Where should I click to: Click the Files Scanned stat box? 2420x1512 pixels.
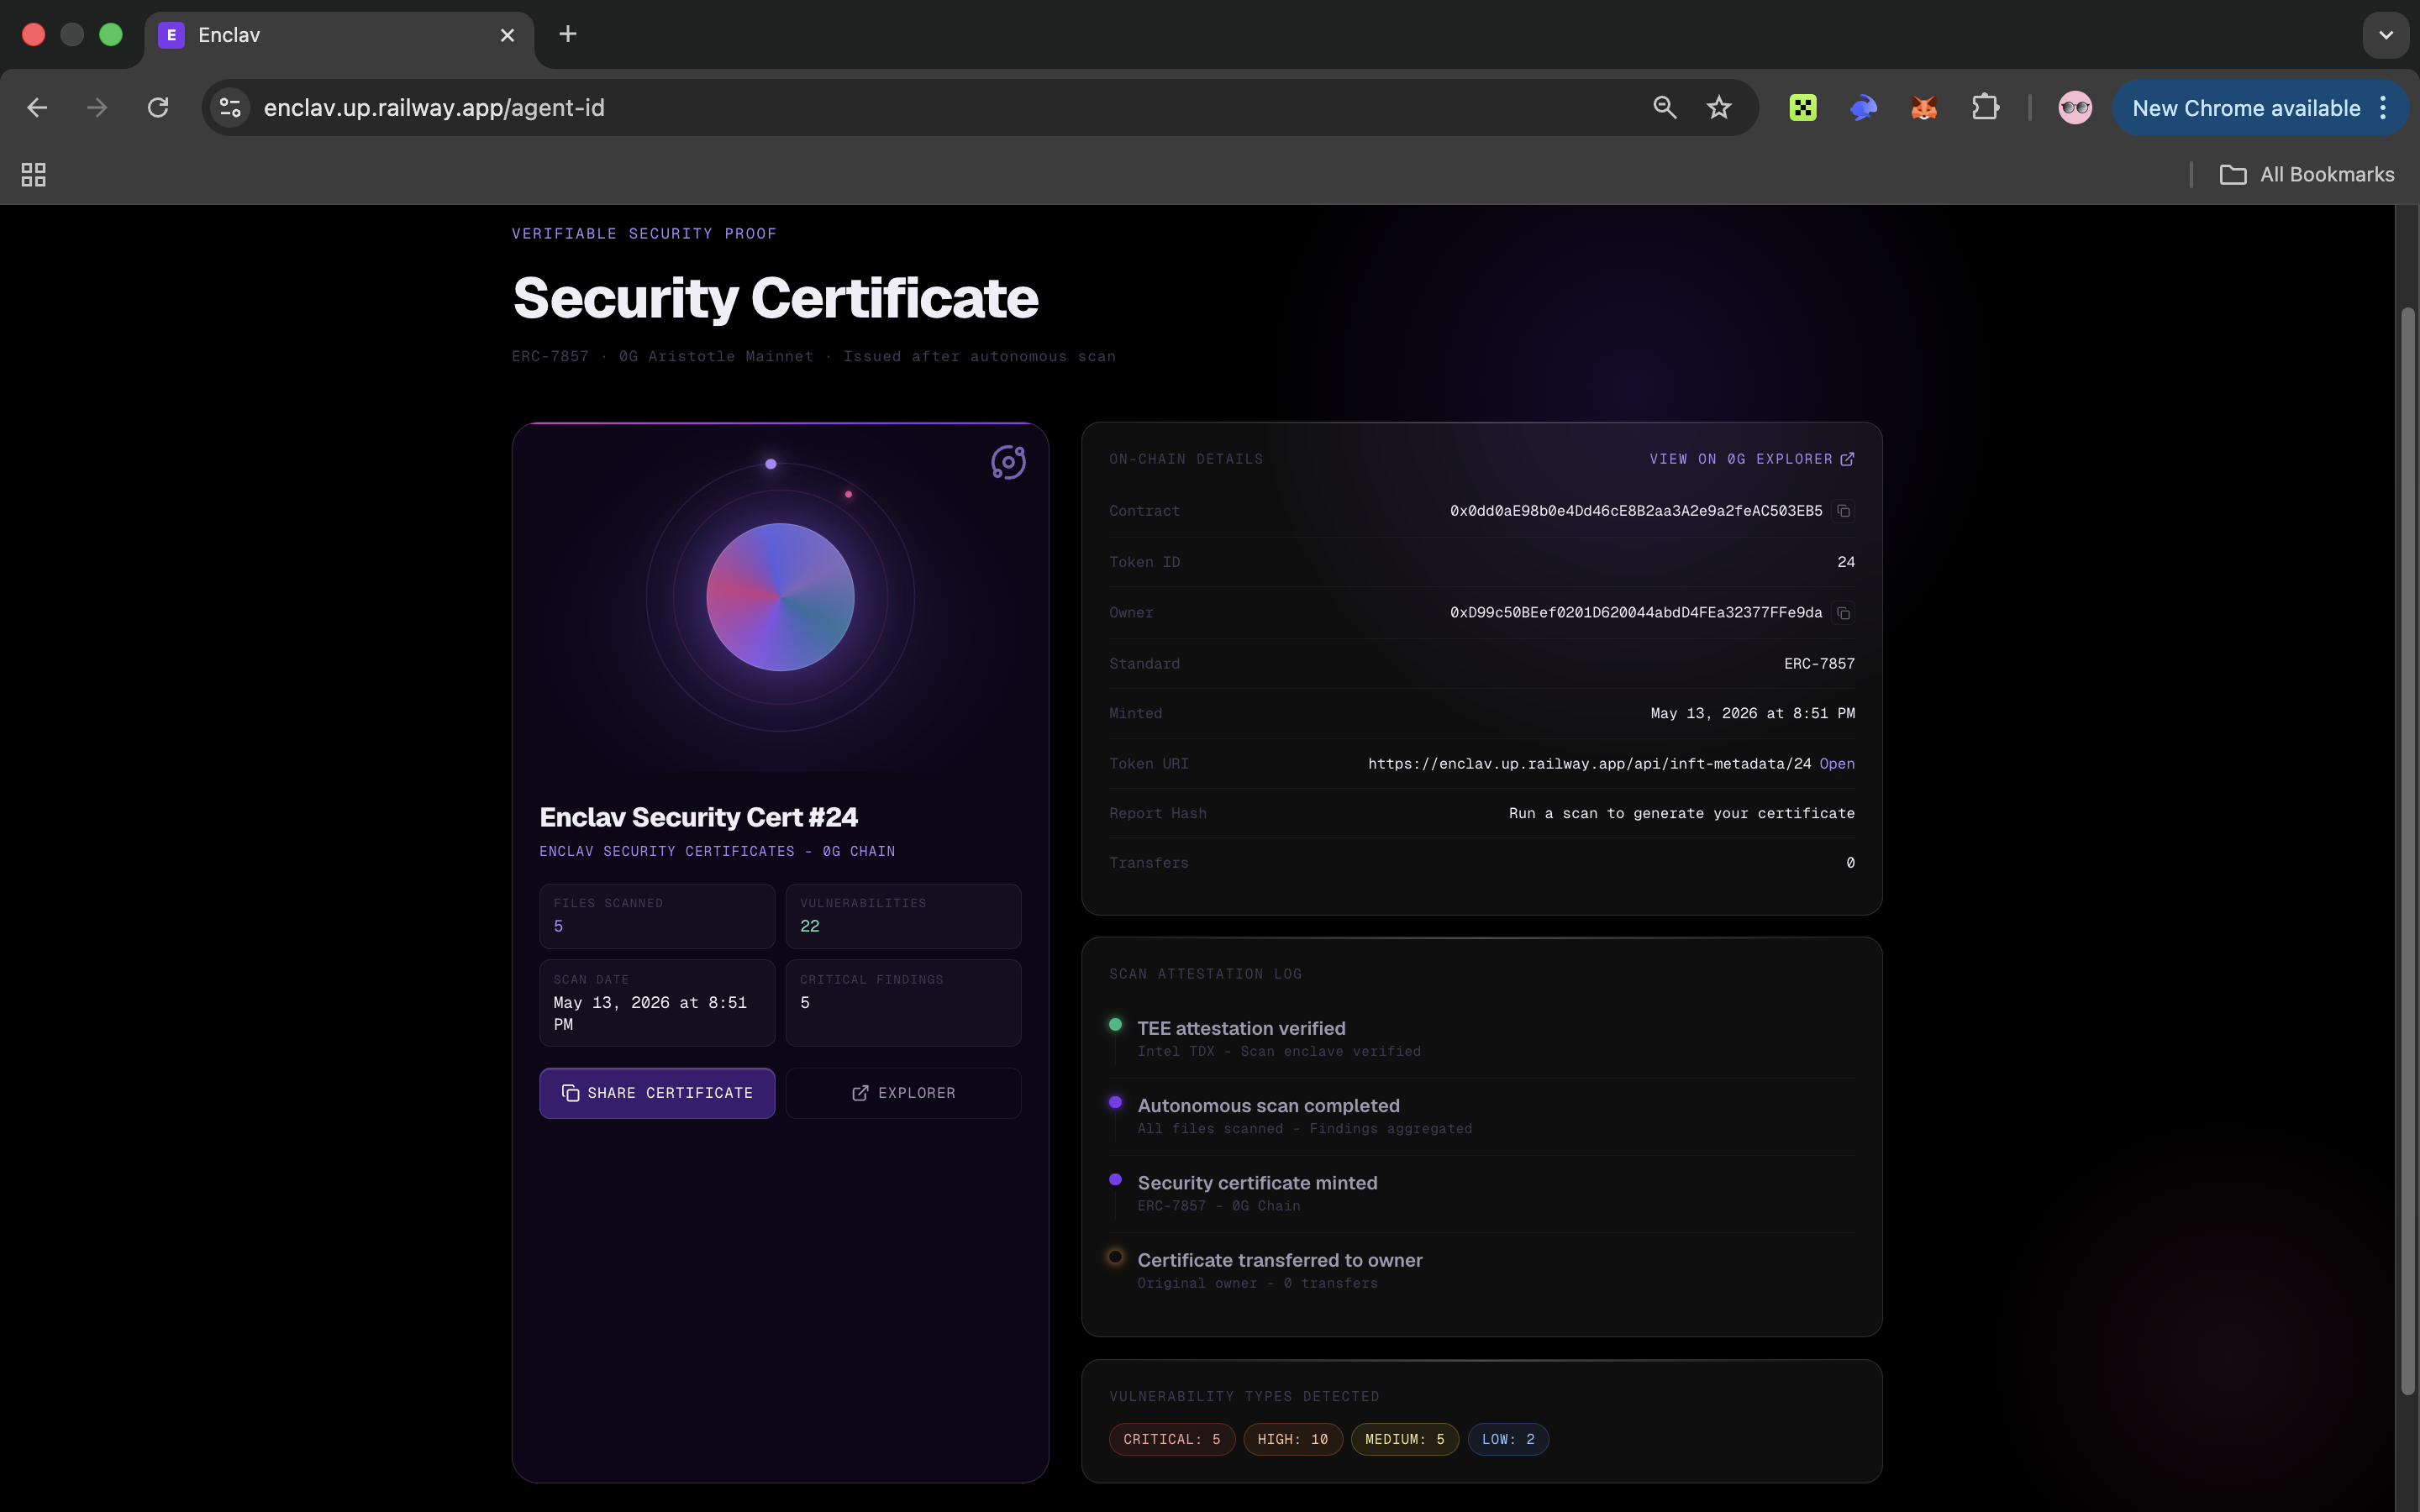click(657, 916)
